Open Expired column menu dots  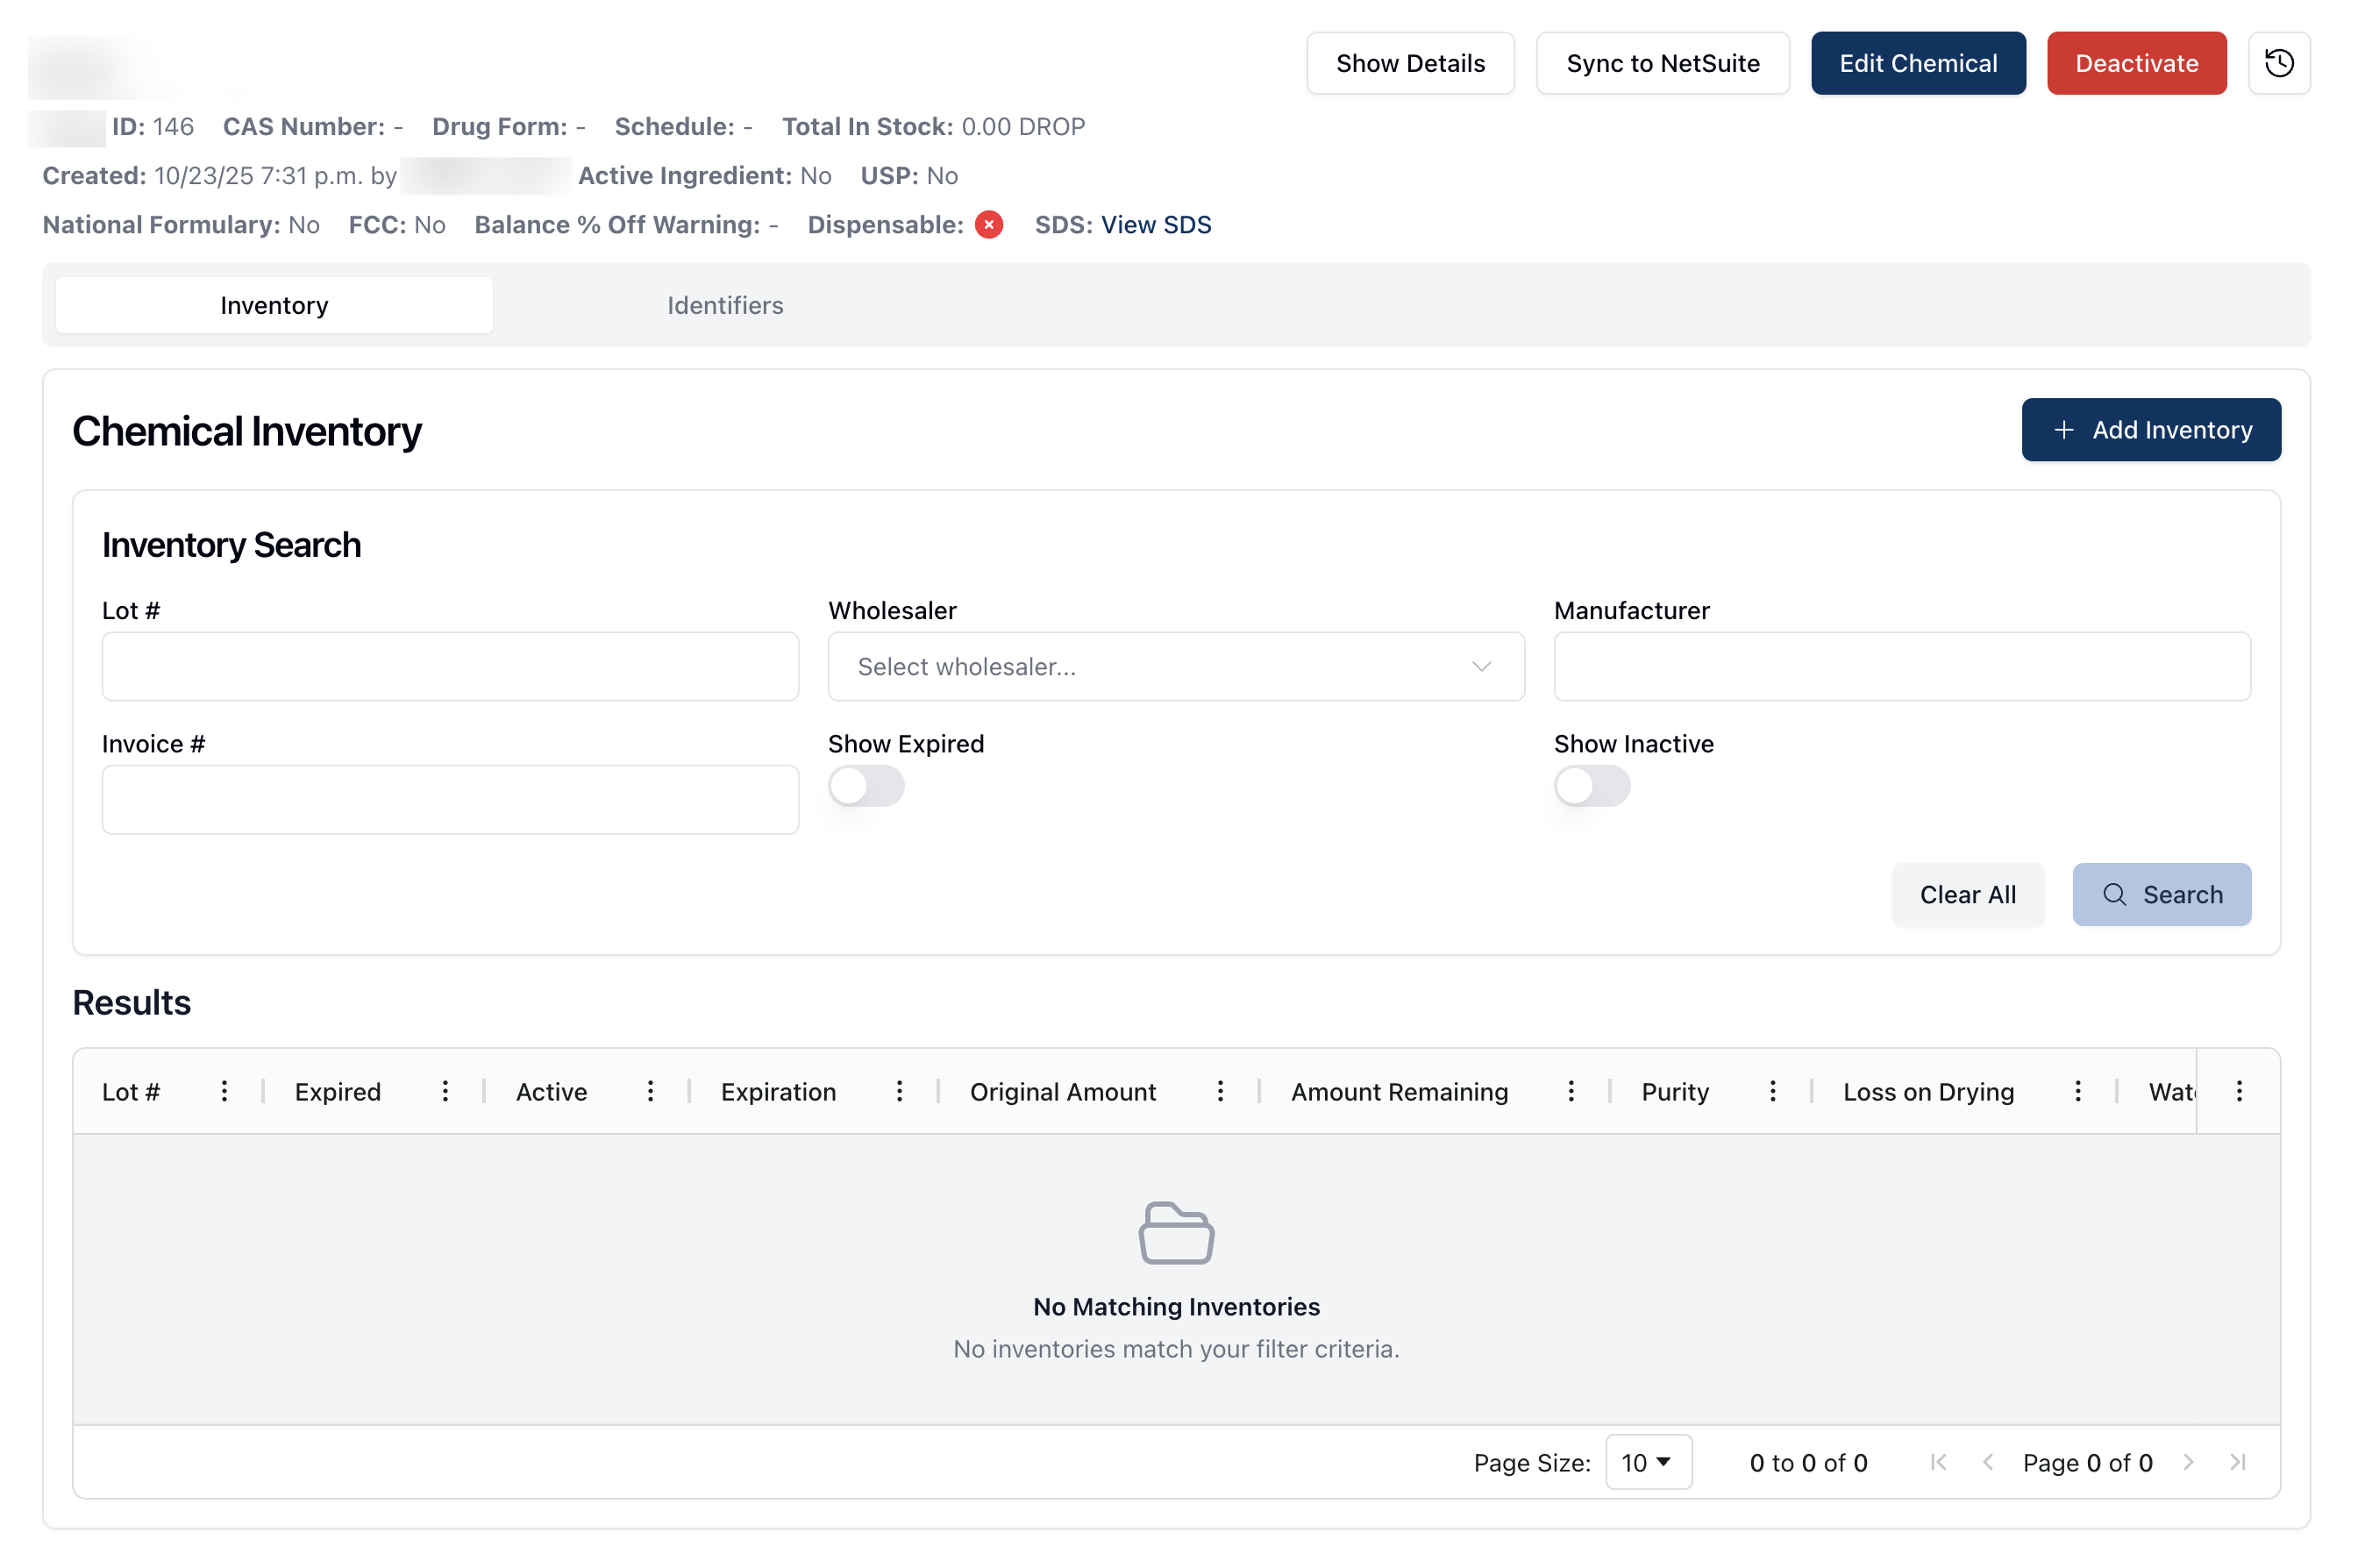tap(445, 1091)
